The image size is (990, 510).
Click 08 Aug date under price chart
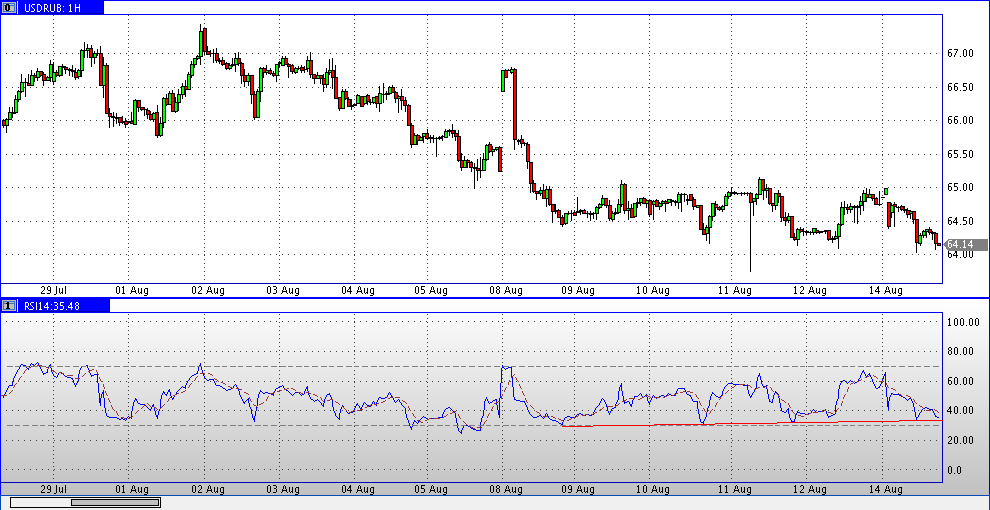pyautogui.click(x=505, y=290)
